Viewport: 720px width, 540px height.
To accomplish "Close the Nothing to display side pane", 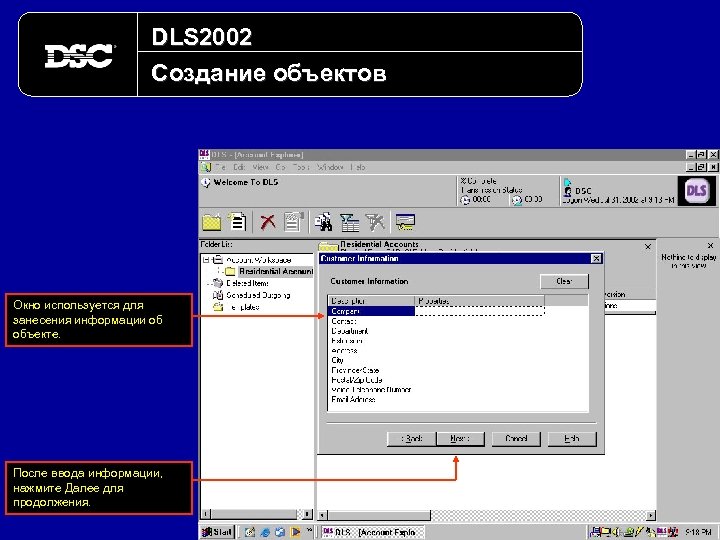I will [710, 246].
